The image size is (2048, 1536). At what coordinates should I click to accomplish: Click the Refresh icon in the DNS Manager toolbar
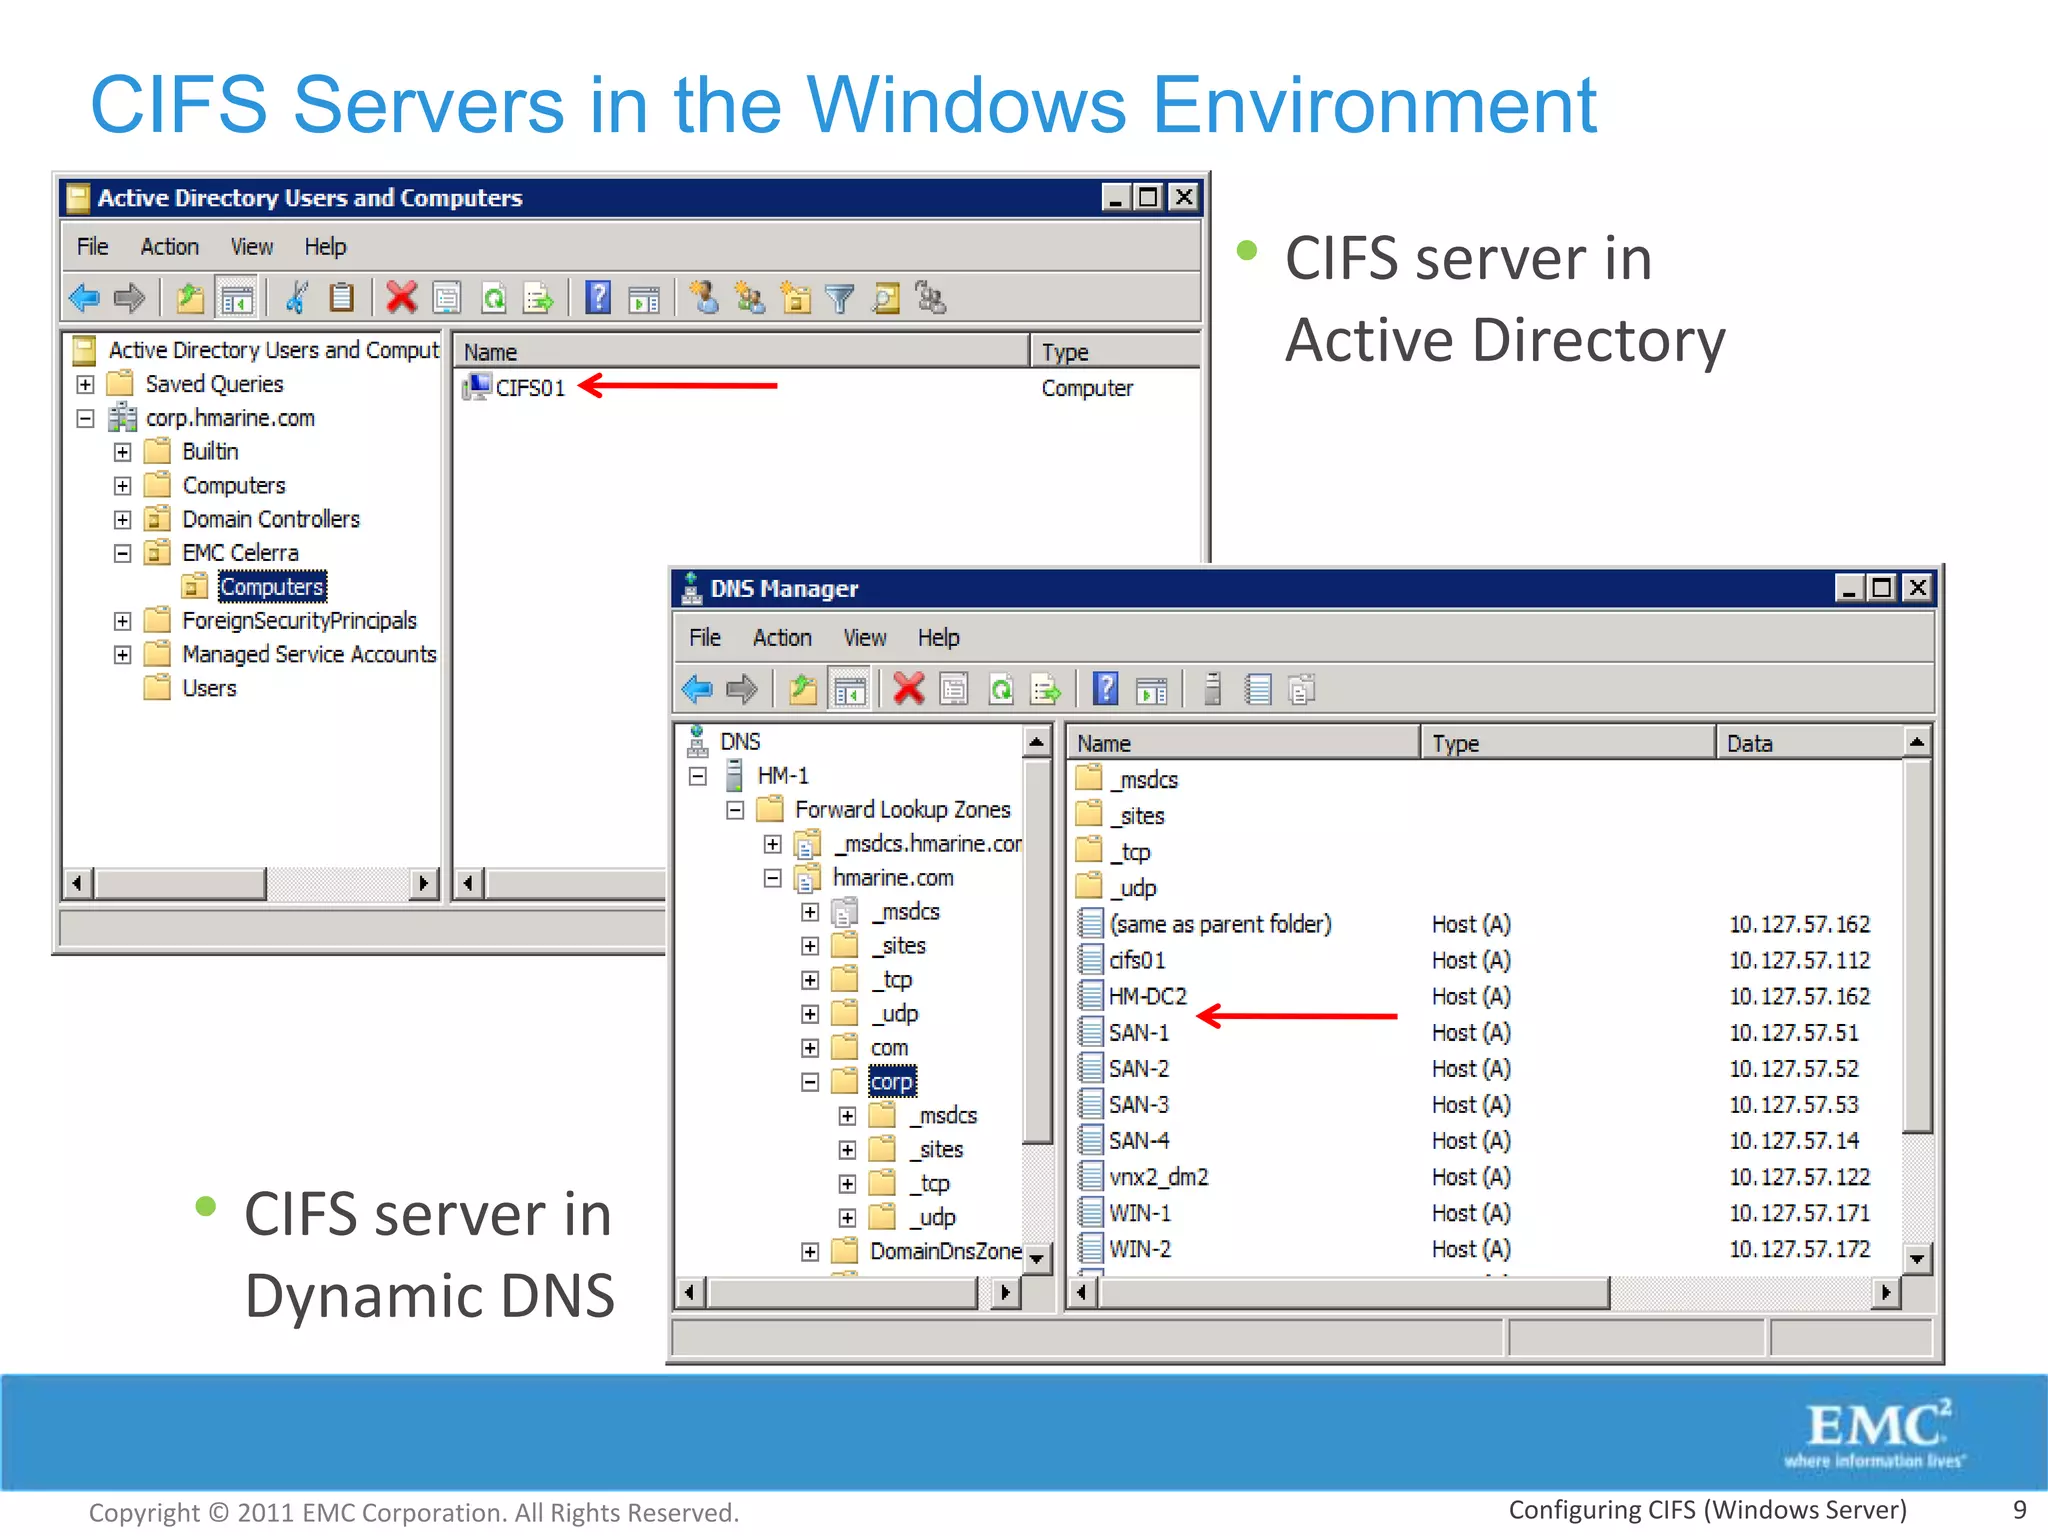1001,689
